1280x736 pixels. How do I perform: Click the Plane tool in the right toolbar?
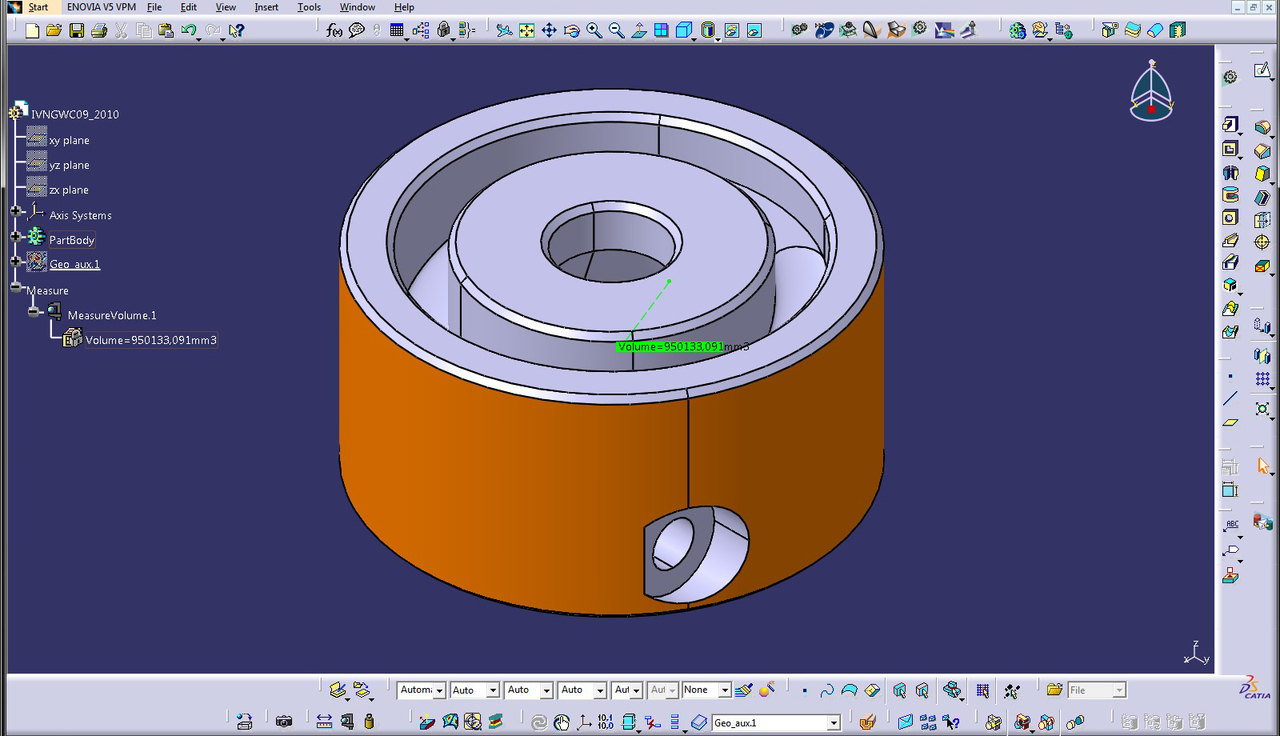point(1230,422)
